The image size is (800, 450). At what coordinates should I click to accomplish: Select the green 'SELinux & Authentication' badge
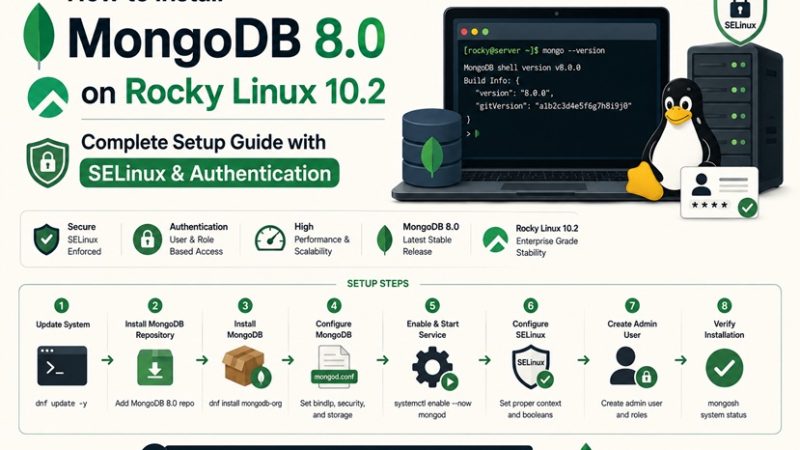point(210,173)
